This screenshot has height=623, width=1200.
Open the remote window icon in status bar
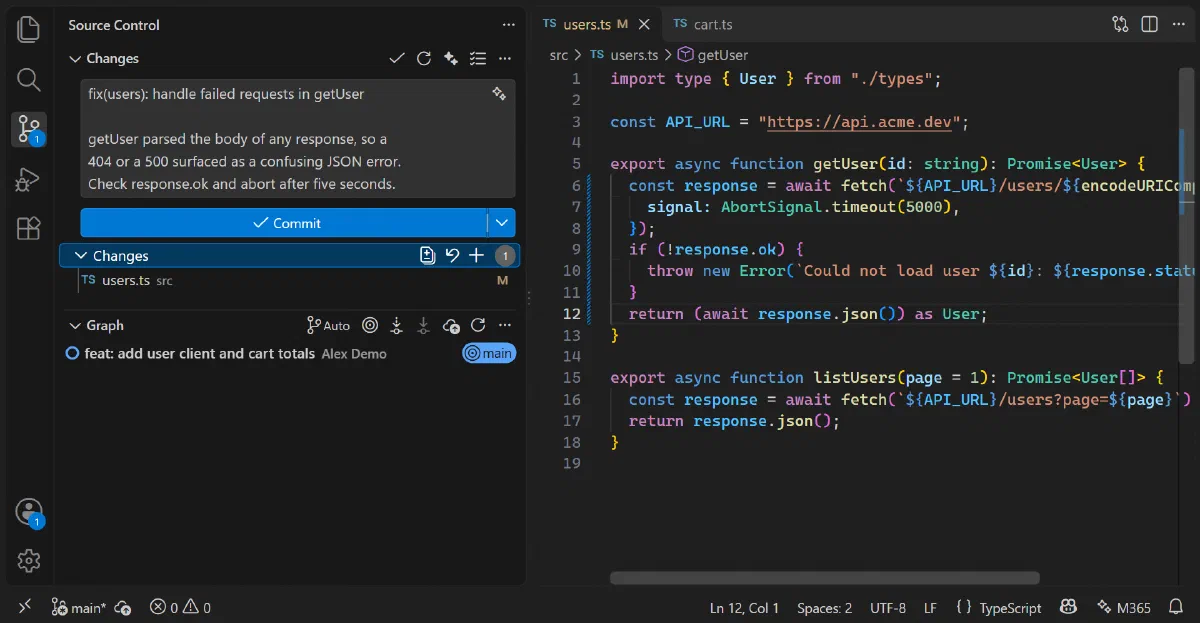click(25, 607)
